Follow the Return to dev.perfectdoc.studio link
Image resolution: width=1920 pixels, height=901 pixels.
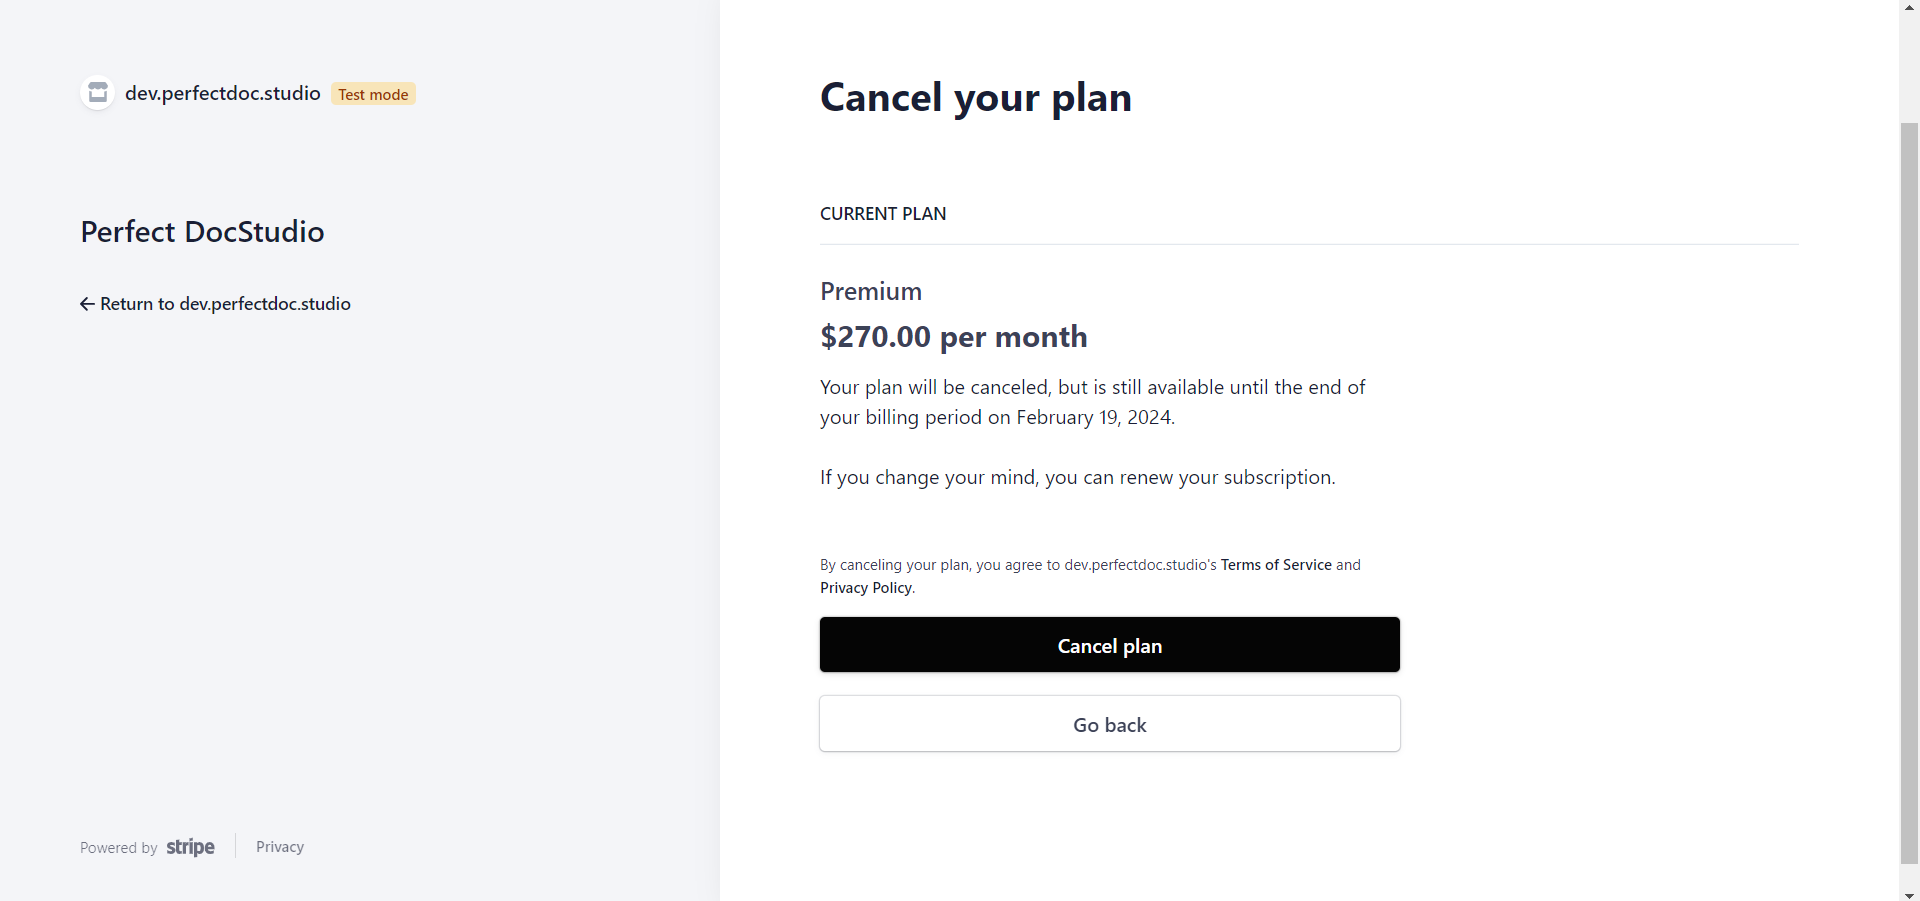tap(225, 304)
